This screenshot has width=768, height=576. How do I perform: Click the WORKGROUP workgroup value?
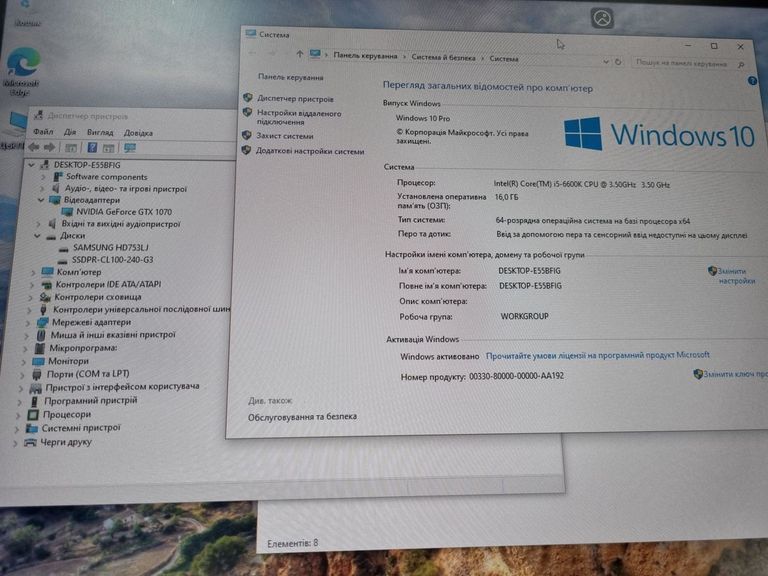pyautogui.click(x=525, y=316)
